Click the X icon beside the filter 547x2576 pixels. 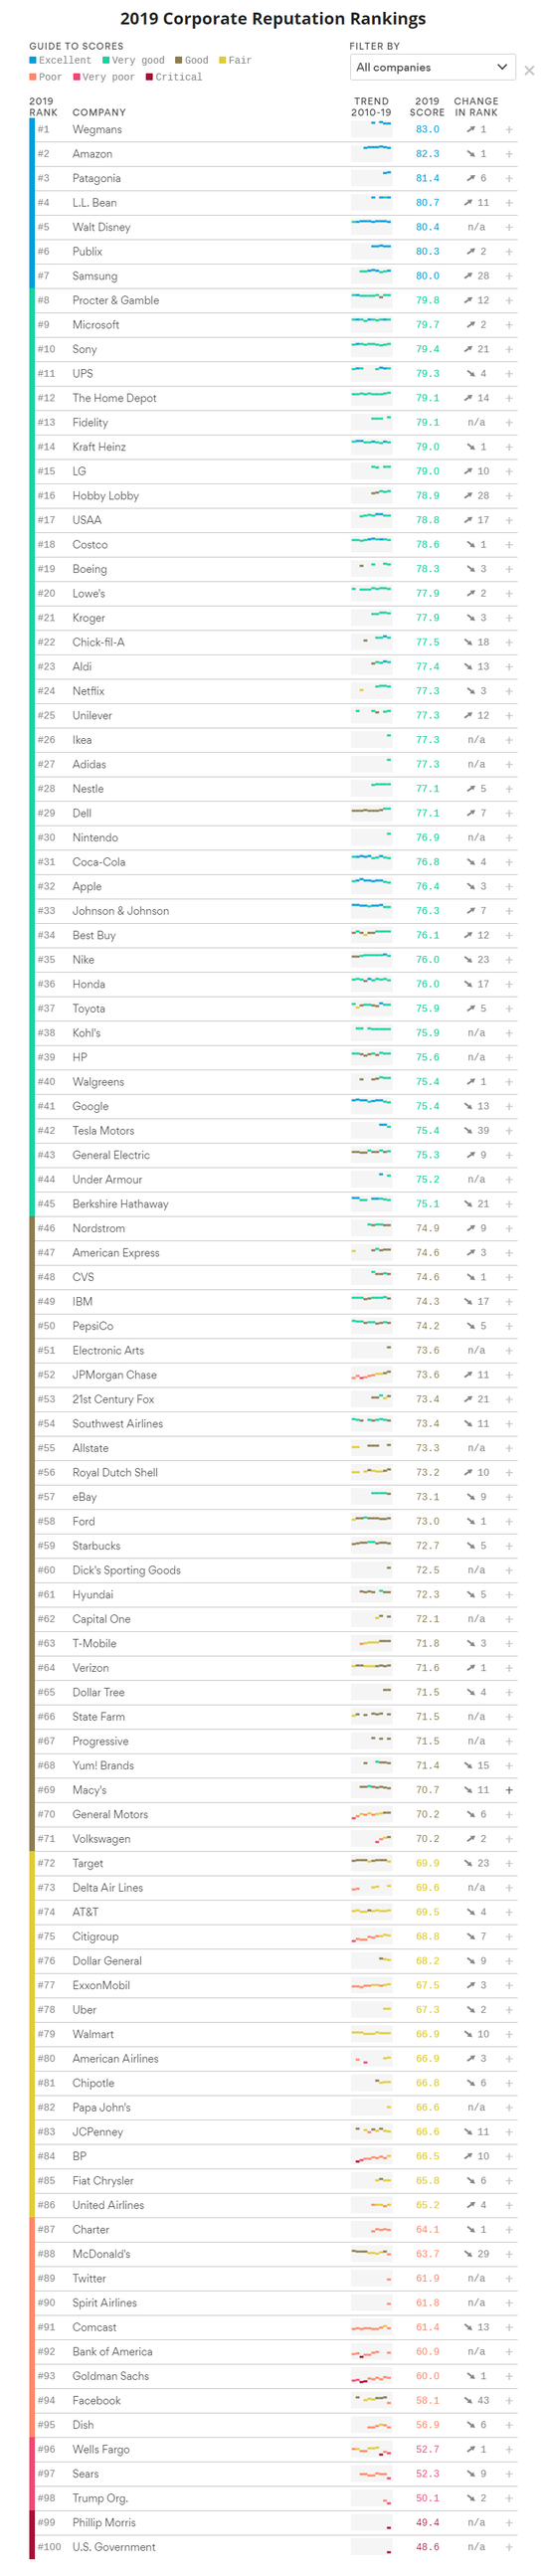(529, 70)
